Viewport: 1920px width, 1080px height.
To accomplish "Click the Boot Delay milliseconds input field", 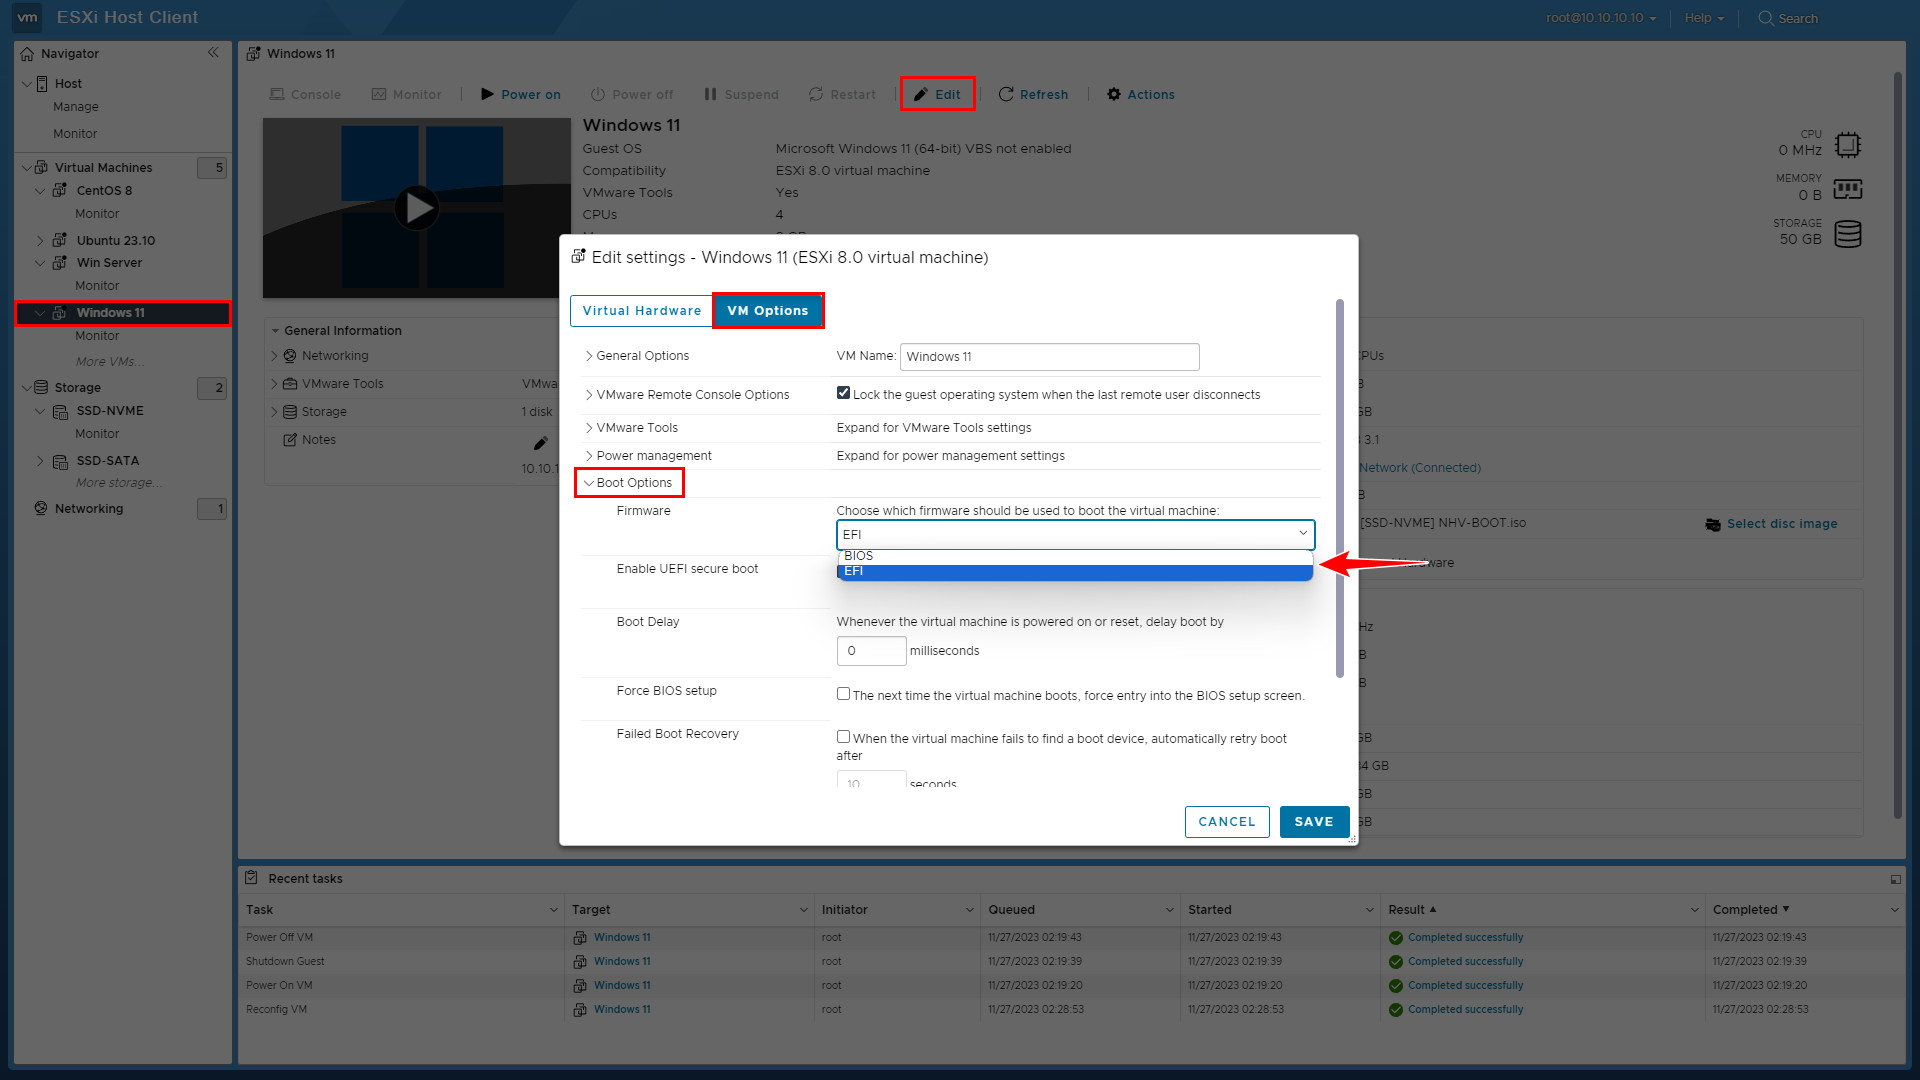I will coord(871,651).
